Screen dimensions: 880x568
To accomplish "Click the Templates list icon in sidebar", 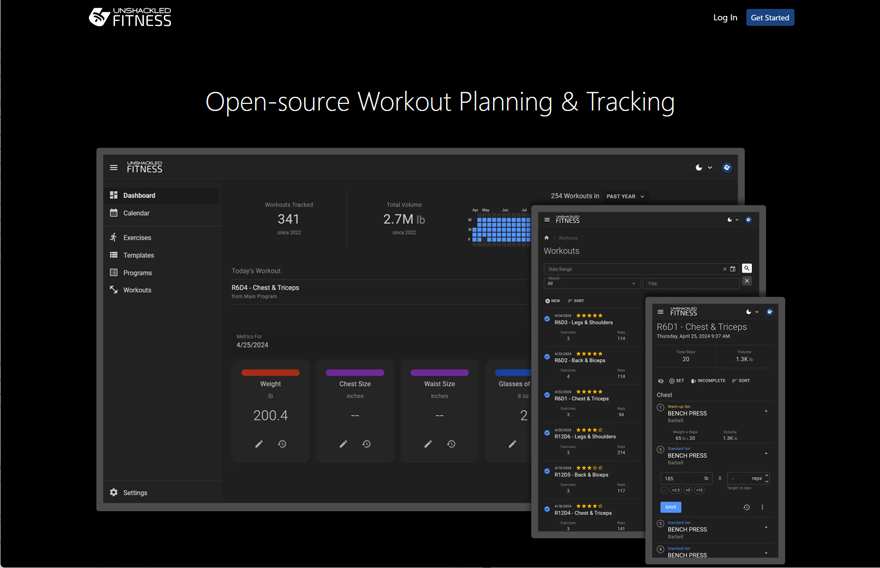I will coord(113,255).
